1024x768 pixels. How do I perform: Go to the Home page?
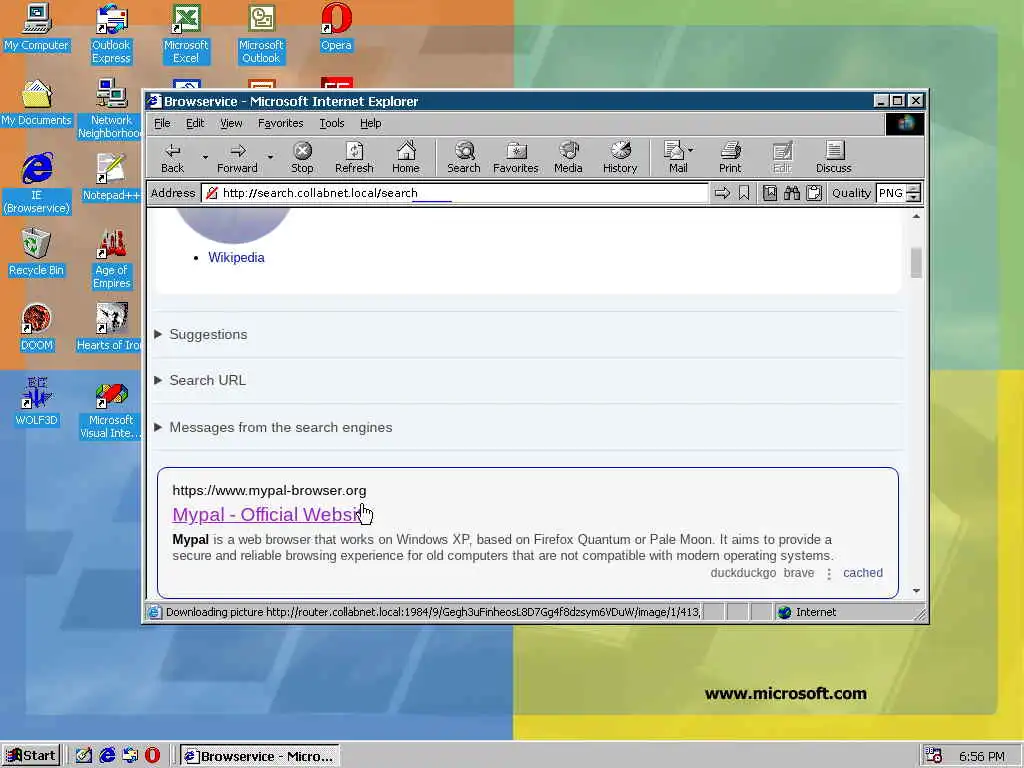[406, 158]
